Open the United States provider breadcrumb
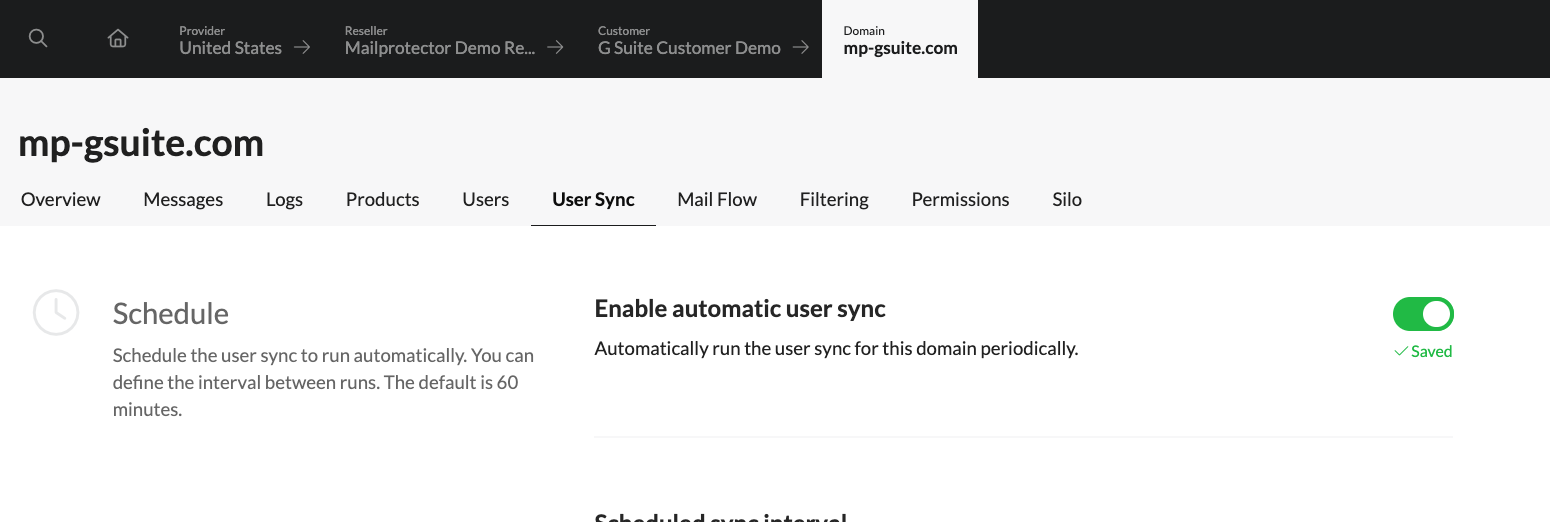Viewport: 1550px width, 522px height. [x=230, y=47]
